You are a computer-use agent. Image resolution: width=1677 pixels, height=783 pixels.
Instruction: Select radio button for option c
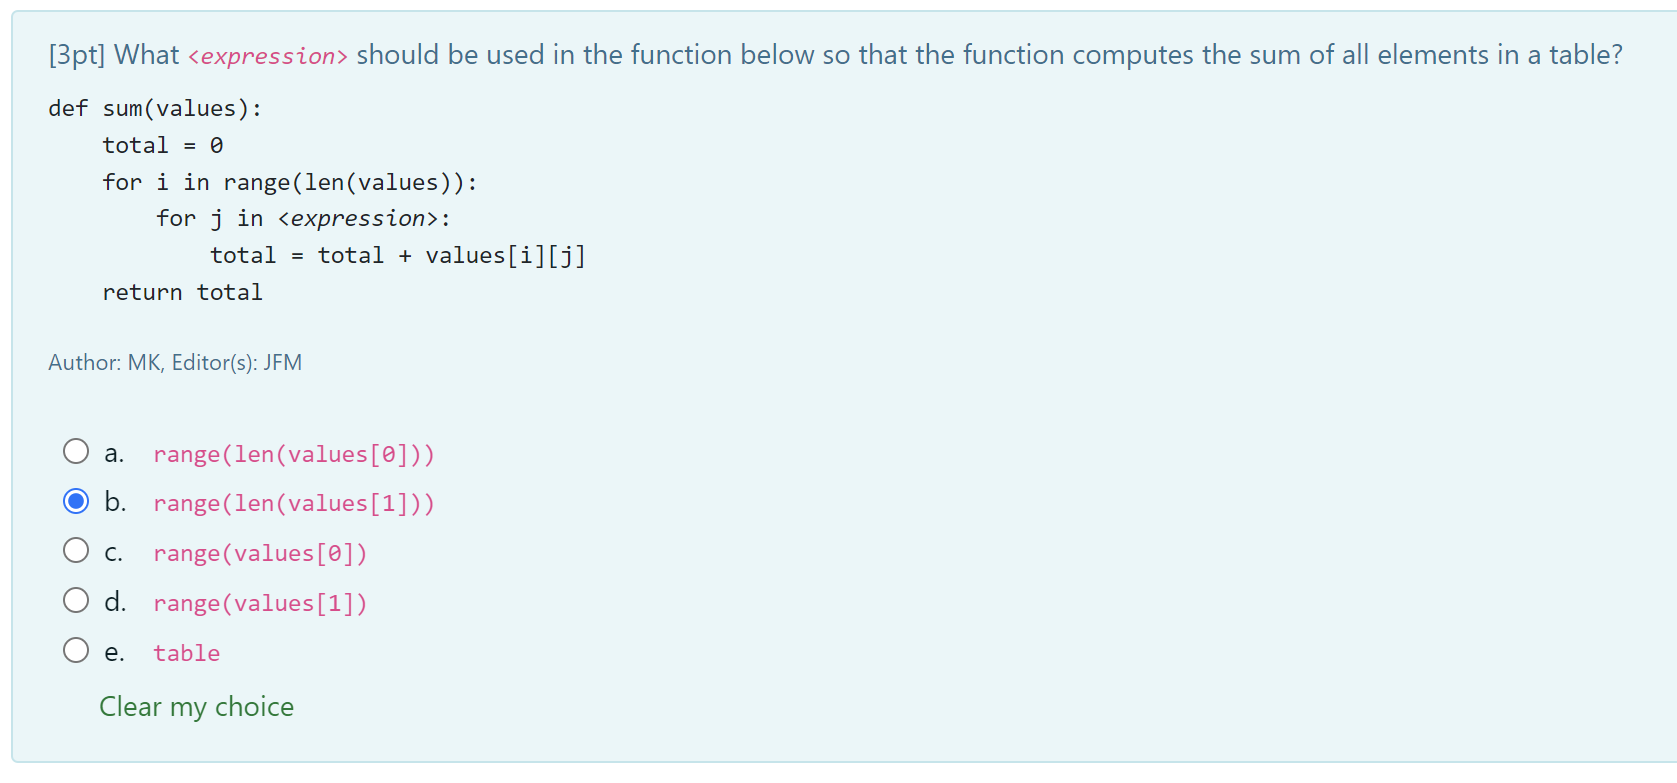coord(76,550)
